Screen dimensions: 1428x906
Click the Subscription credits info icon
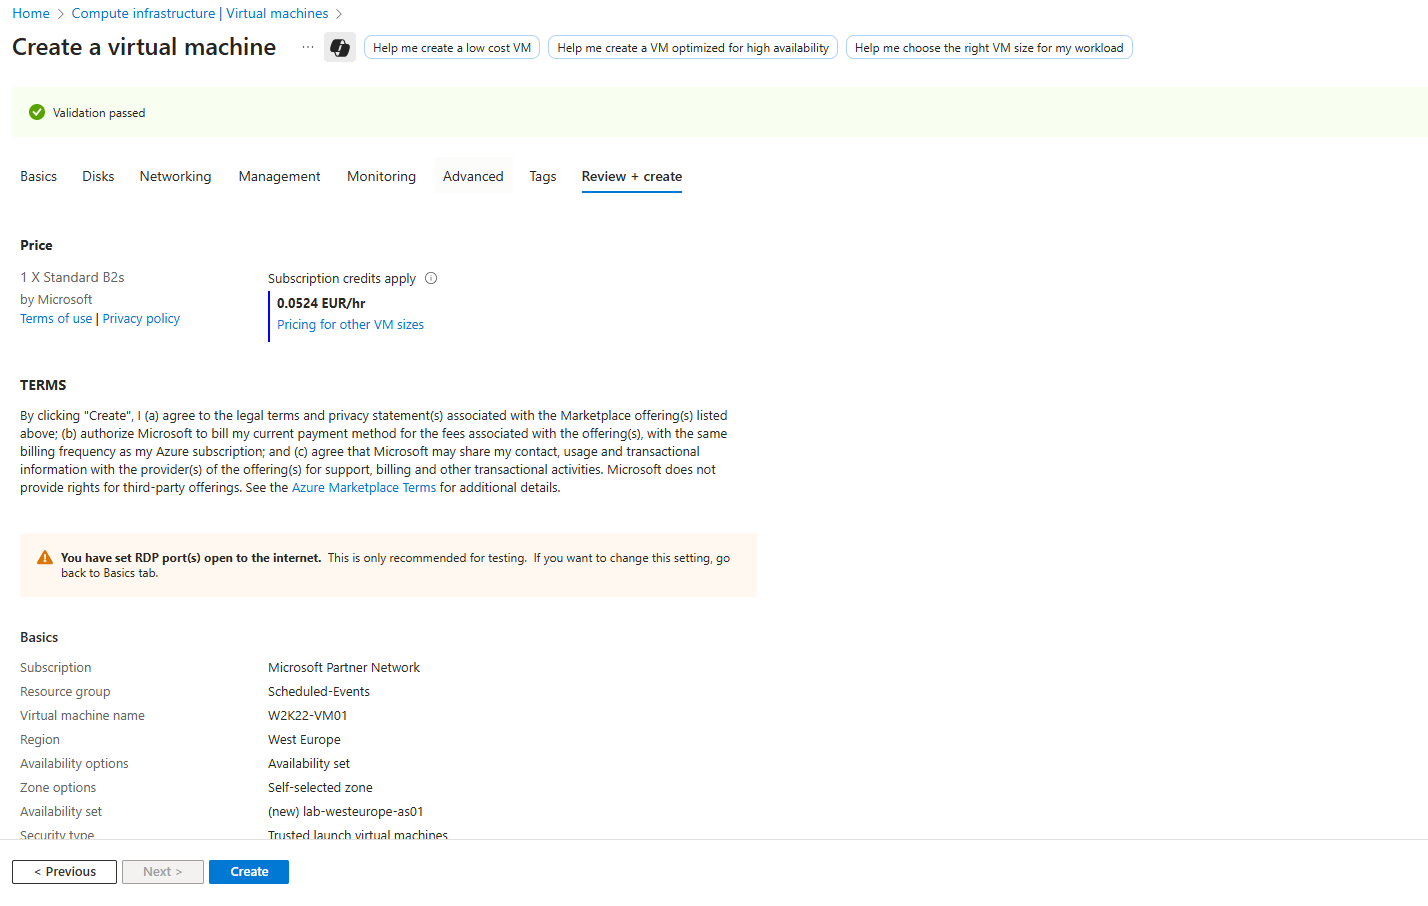[x=431, y=278]
